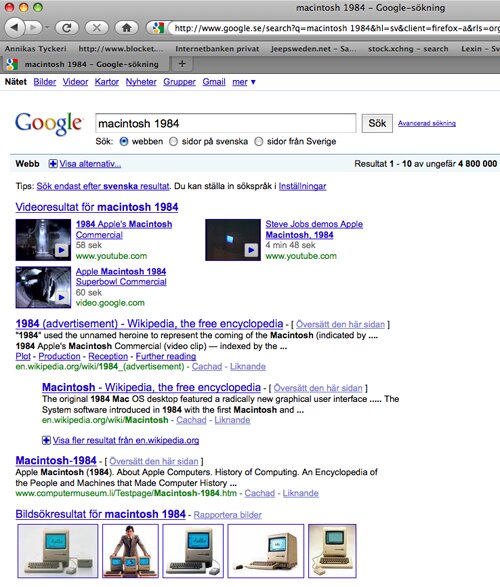500x587 pixels.
Task: Click the Google site icon beside URL
Action: [x=158, y=28]
